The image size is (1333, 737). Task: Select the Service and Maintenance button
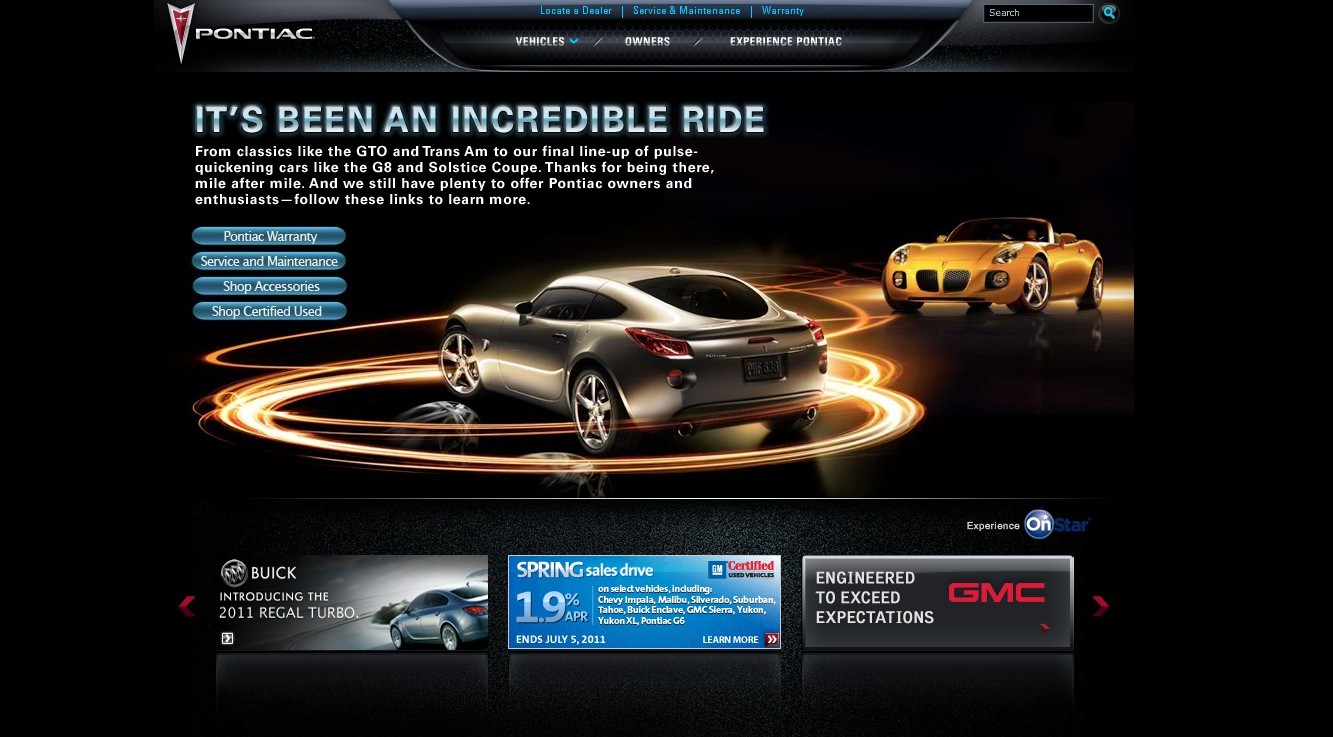tap(269, 261)
